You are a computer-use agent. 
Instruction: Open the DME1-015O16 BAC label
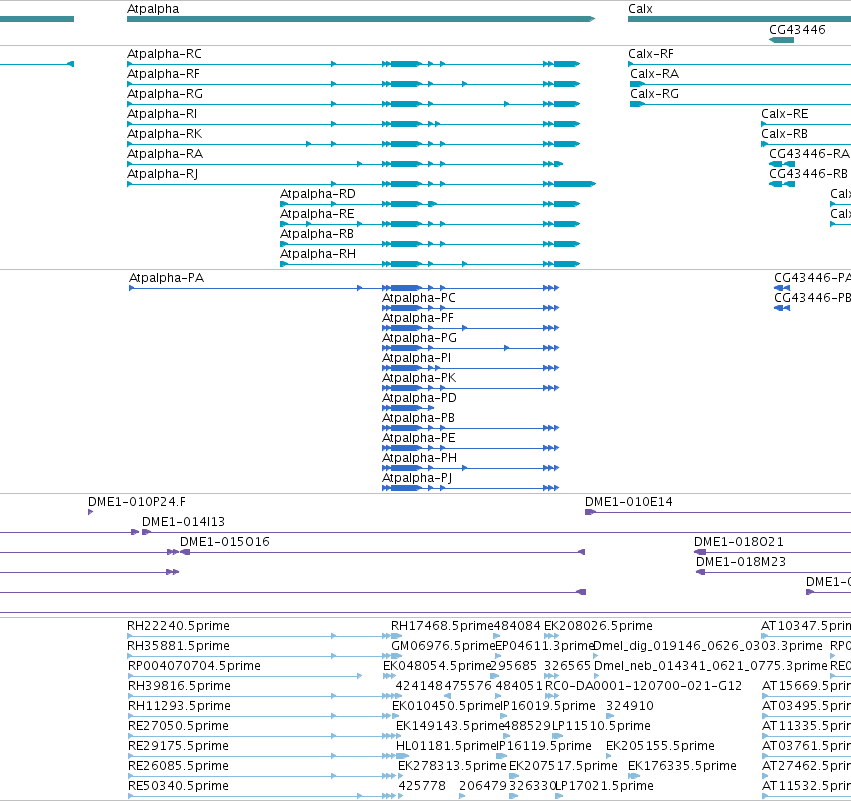click(225, 542)
